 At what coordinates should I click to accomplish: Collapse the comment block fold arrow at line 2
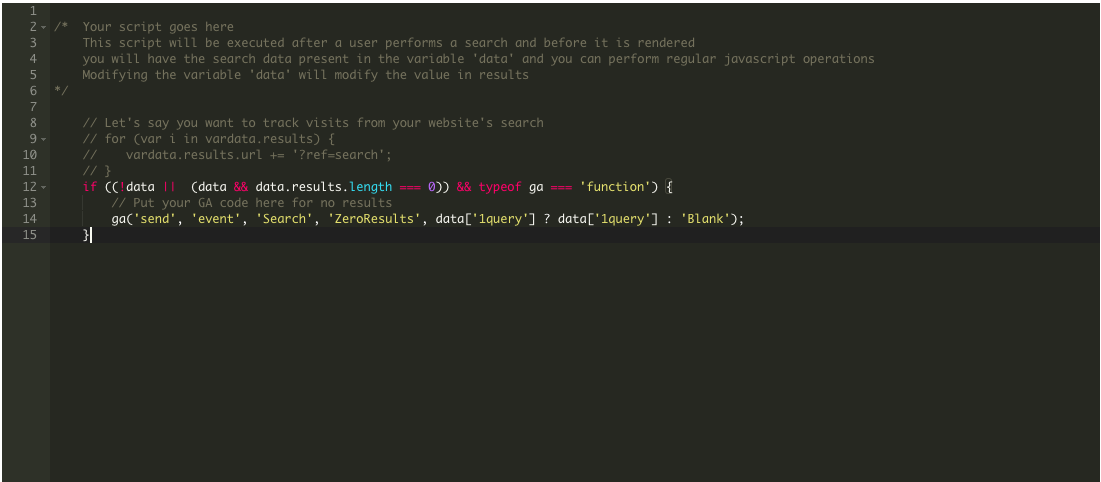click(44, 27)
